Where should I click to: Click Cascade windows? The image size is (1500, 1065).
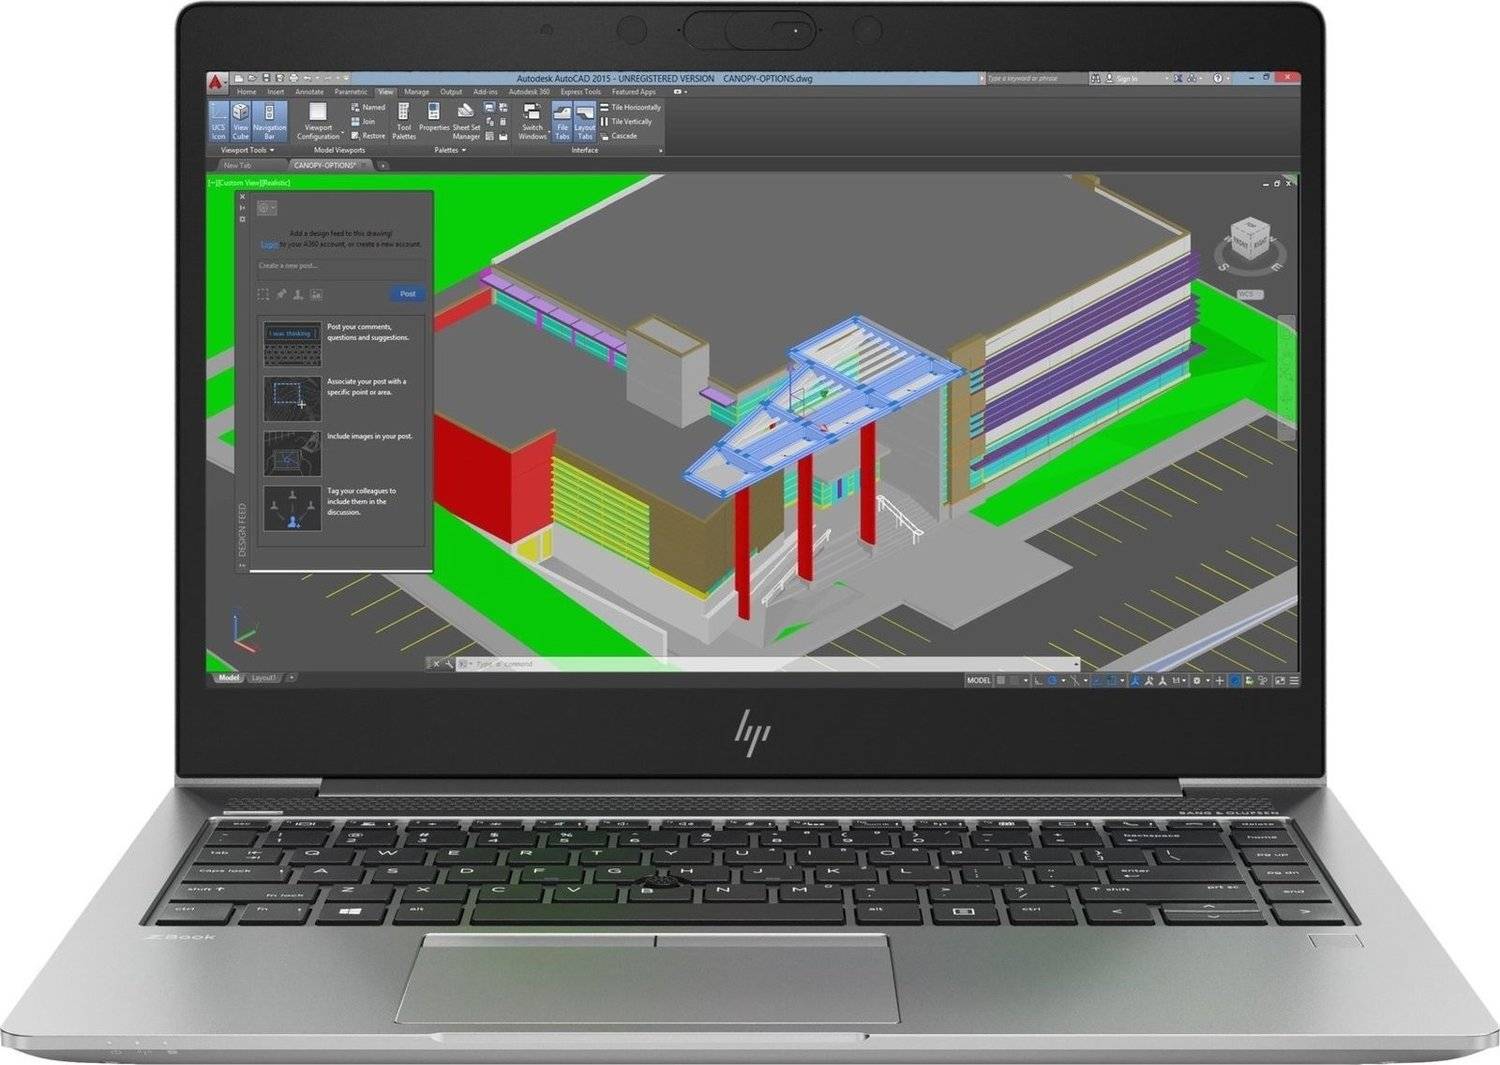[619, 136]
